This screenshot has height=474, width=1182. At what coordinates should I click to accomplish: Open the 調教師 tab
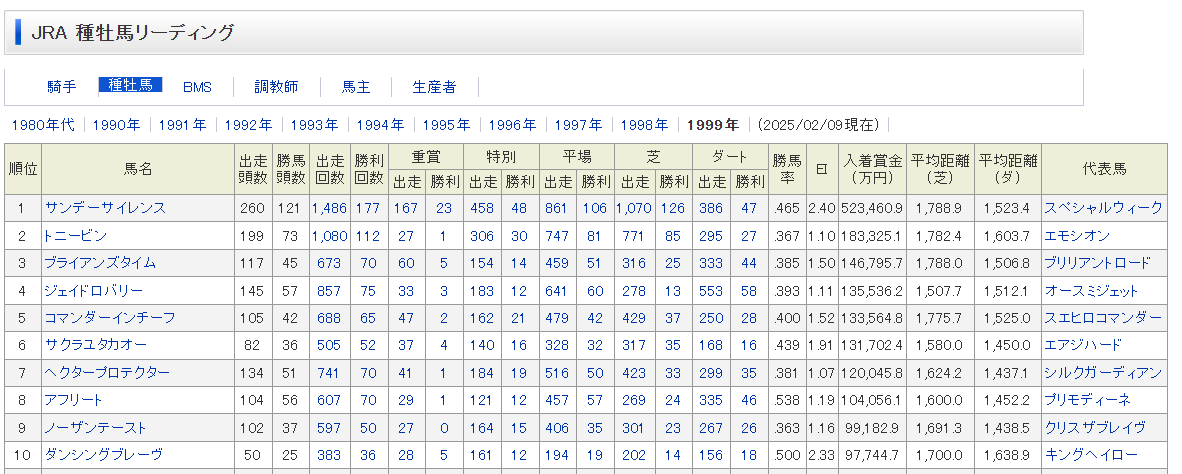coord(276,87)
